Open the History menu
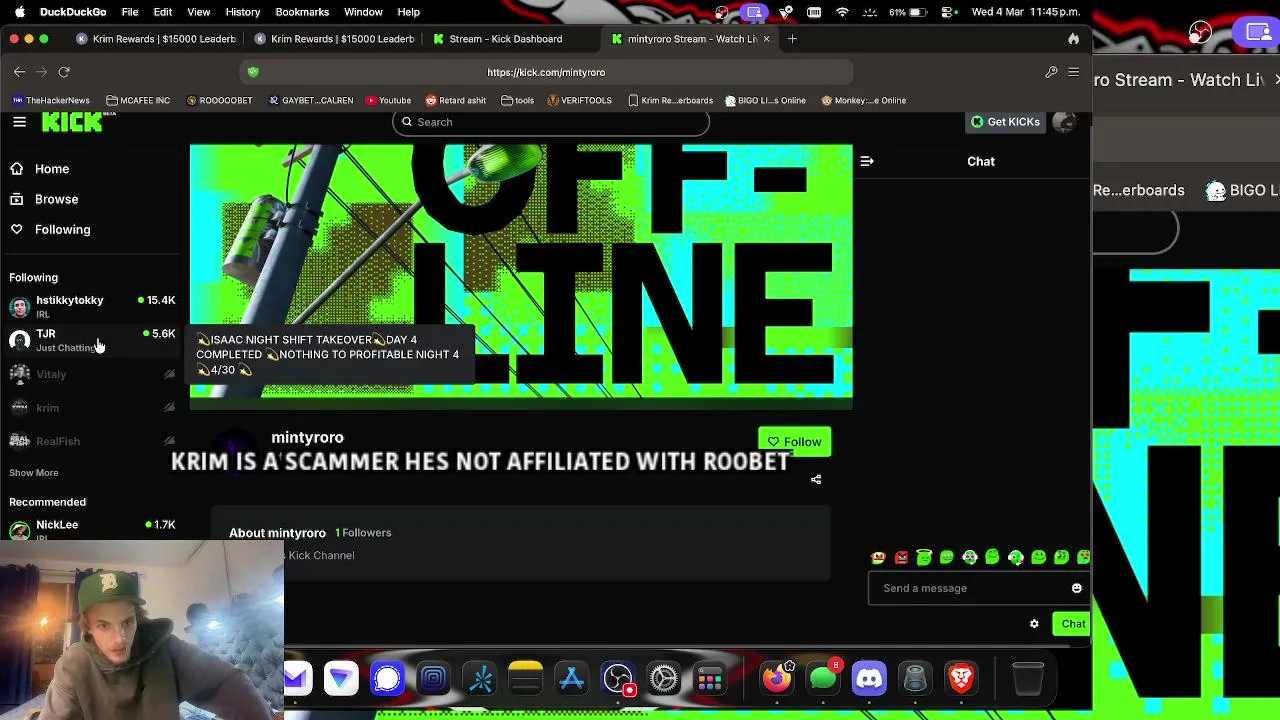This screenshot has width=1280, height=720. [243, 12]
